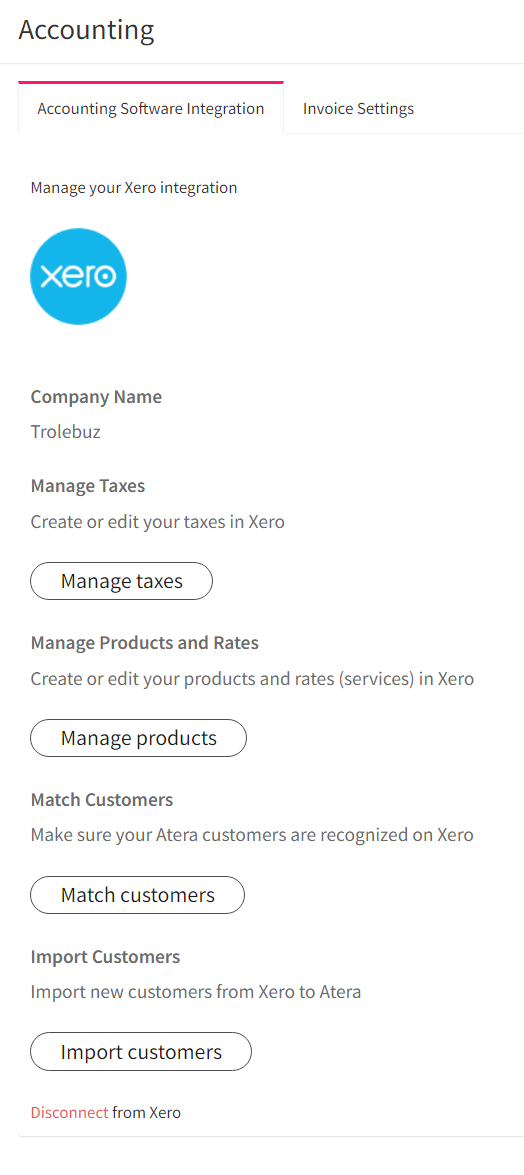Click the Xero logo icon
This screenshot has width=524, height=1175.
(x=78, y=277)
